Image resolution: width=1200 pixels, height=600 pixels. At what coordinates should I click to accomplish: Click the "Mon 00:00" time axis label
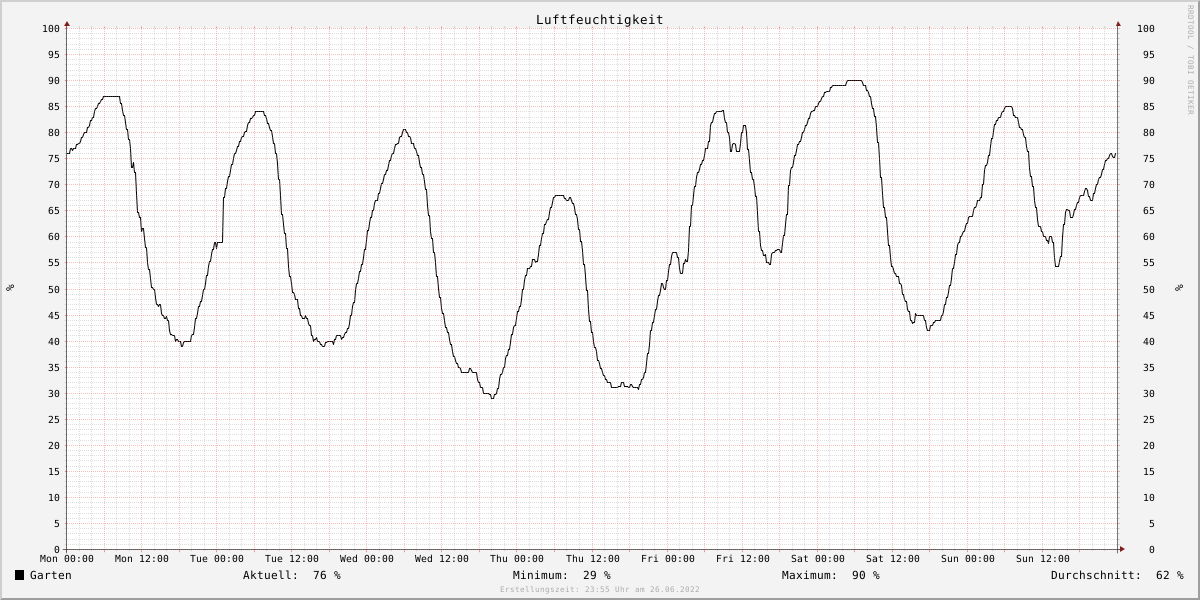[x=67, y=559]
